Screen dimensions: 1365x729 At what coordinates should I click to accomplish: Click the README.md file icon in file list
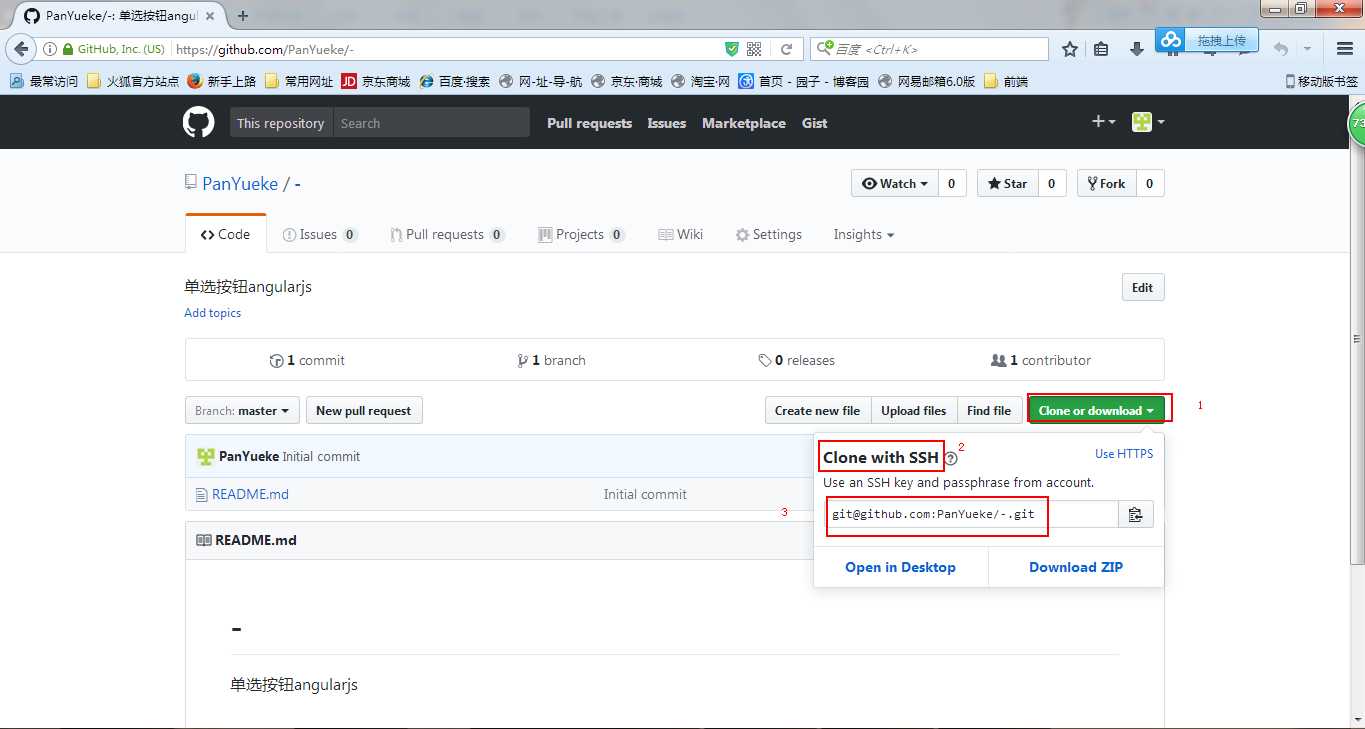(x=203, y=494)
